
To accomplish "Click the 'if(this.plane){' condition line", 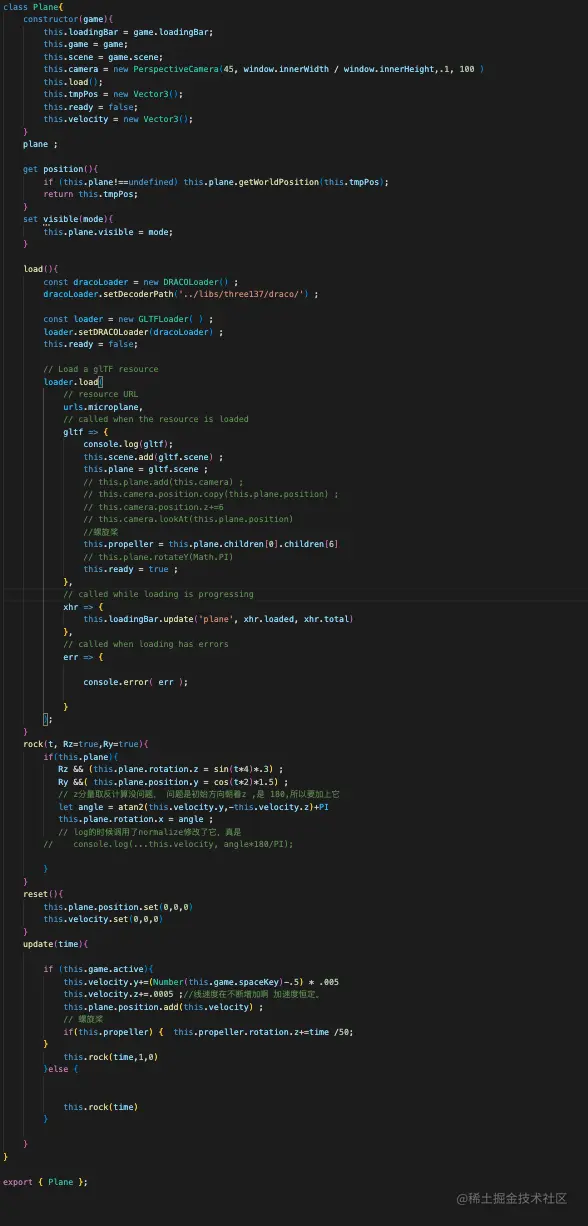I will (x=81, y=757).
